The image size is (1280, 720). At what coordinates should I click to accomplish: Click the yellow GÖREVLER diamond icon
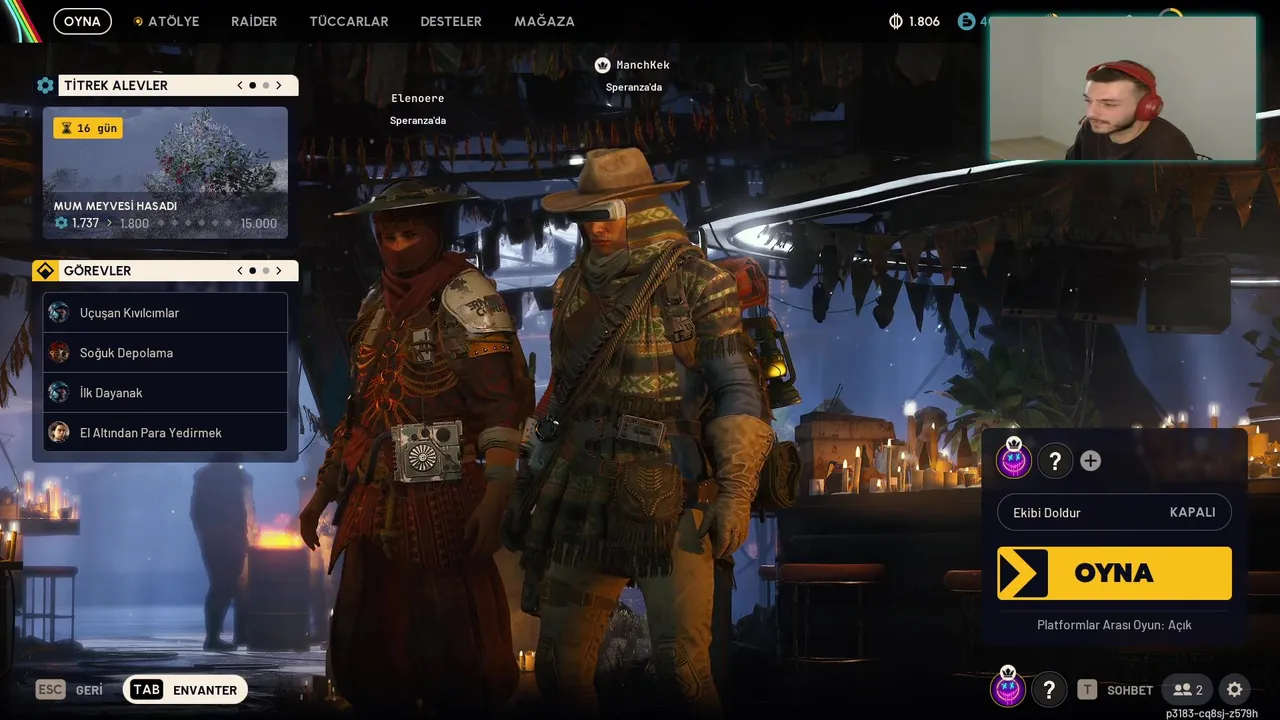pos(45,271)
